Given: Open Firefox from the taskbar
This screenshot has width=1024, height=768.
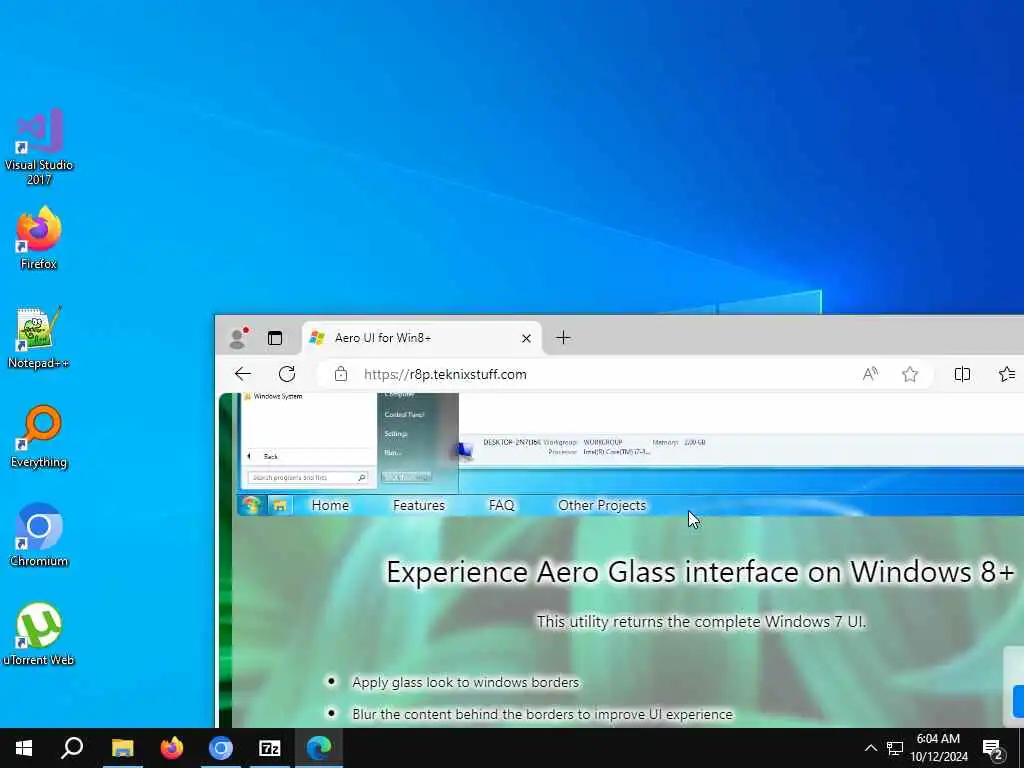Looking at the screenshot, I should (172, 748).
